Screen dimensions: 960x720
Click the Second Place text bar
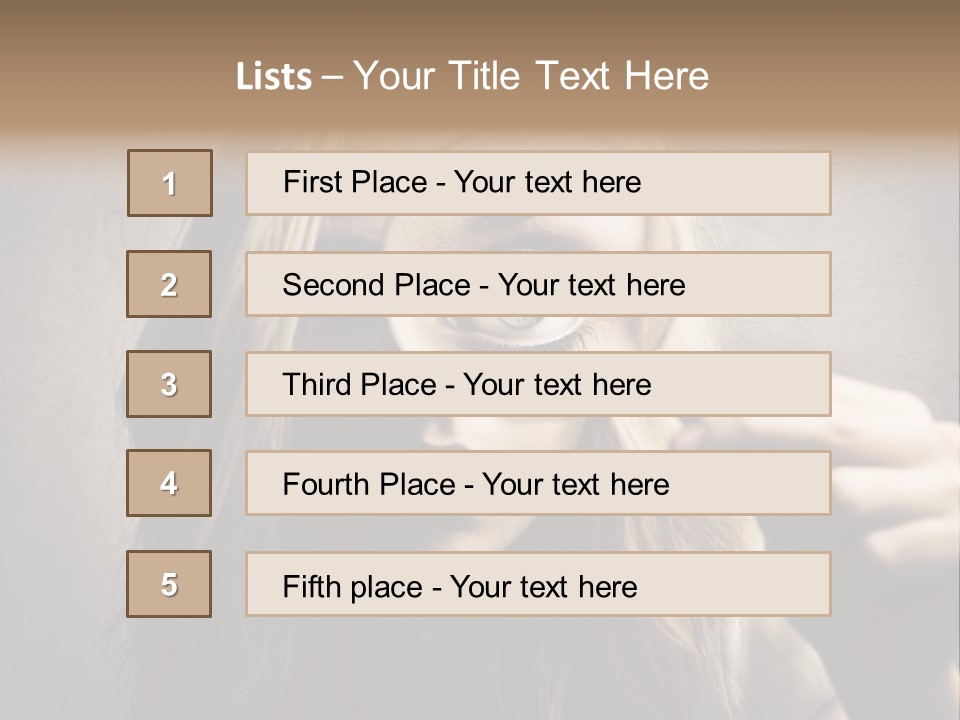tap(538, 284)
